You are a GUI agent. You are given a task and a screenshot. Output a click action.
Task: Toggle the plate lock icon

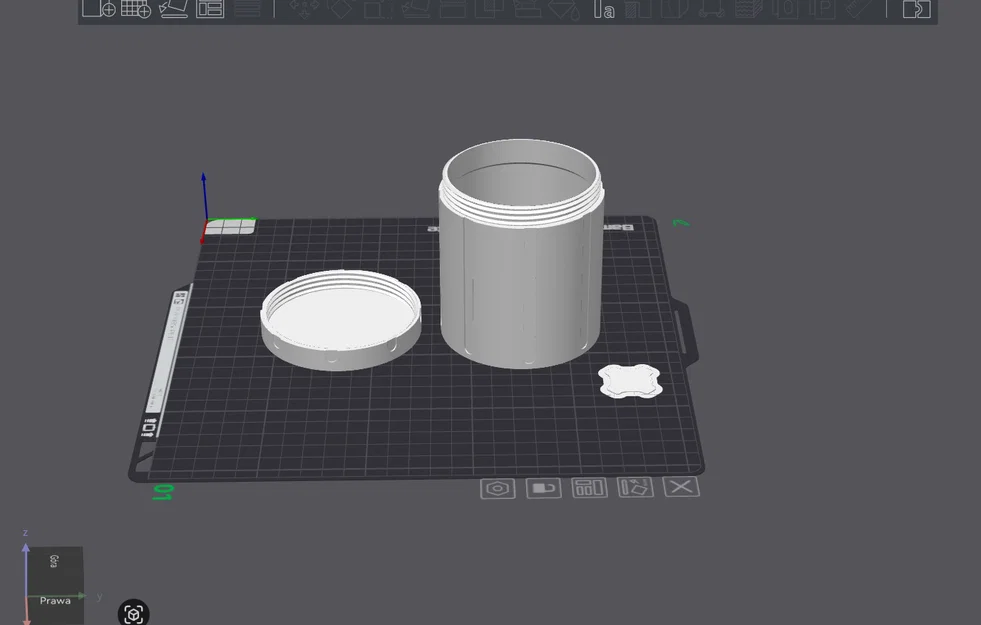pyautogui.click(x=544, y=488)
